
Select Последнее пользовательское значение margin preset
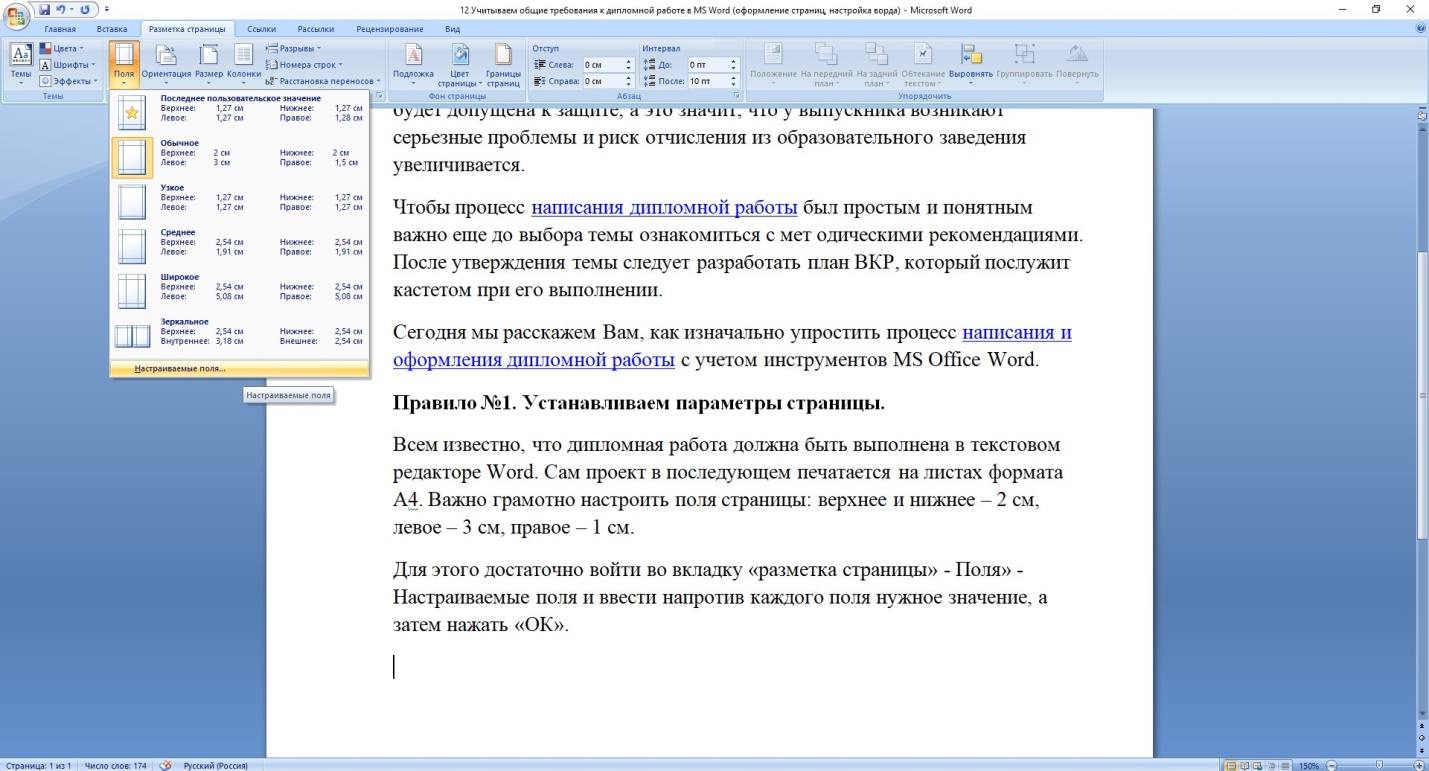pyautogui.click(x=239, y=111)
